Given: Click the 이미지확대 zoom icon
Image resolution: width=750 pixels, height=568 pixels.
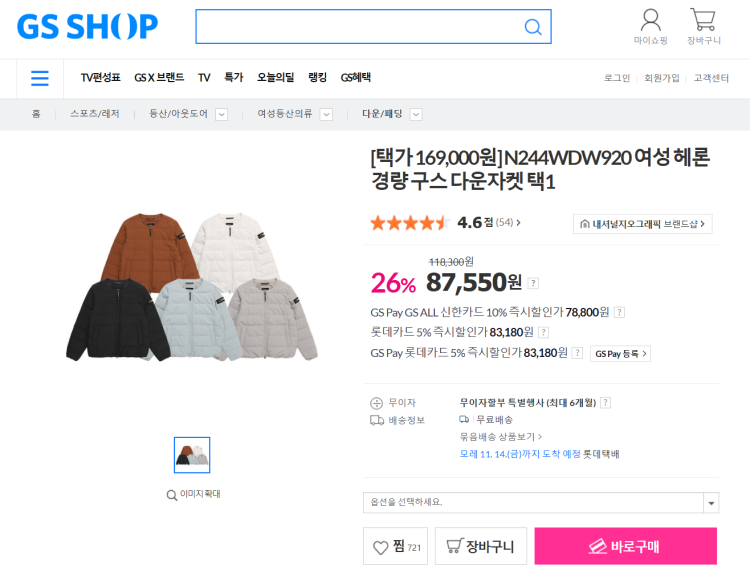Looking at the screenshot, I should (172, 495).
